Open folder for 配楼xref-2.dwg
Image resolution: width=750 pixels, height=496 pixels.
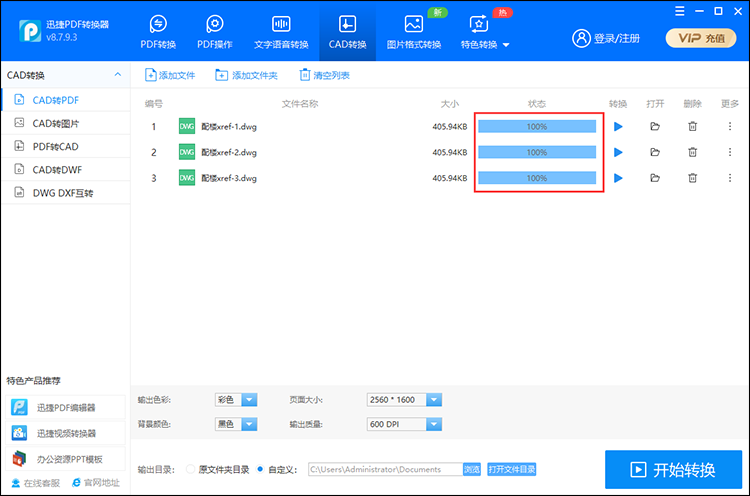tap(655, 153)
